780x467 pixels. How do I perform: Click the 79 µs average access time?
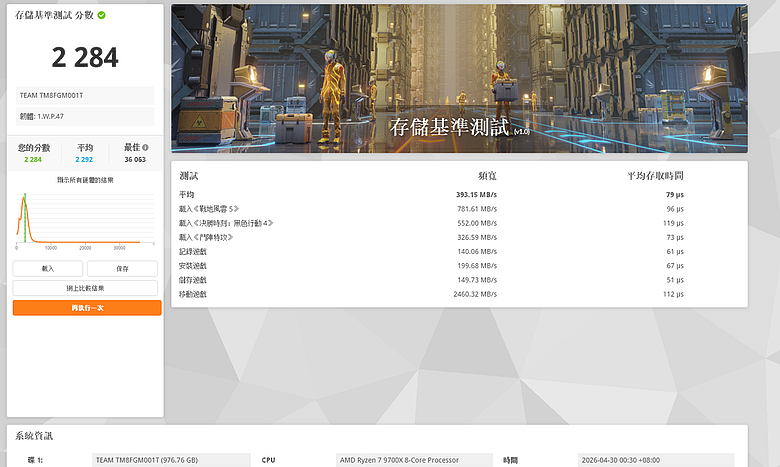coord(675,194)
